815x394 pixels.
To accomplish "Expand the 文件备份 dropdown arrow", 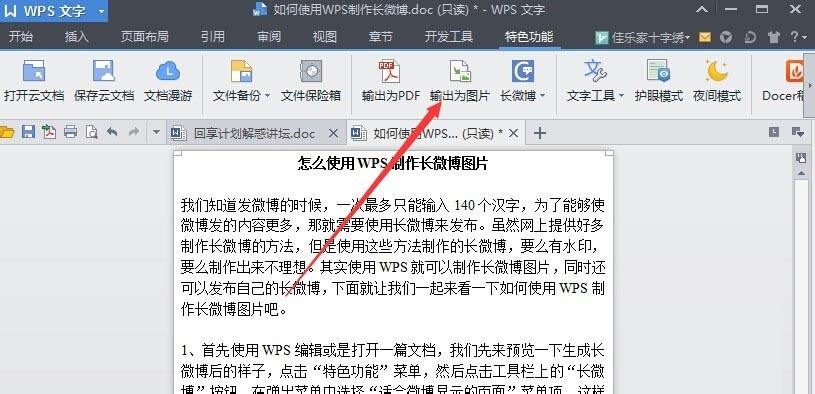I will [x=268, y=96].
